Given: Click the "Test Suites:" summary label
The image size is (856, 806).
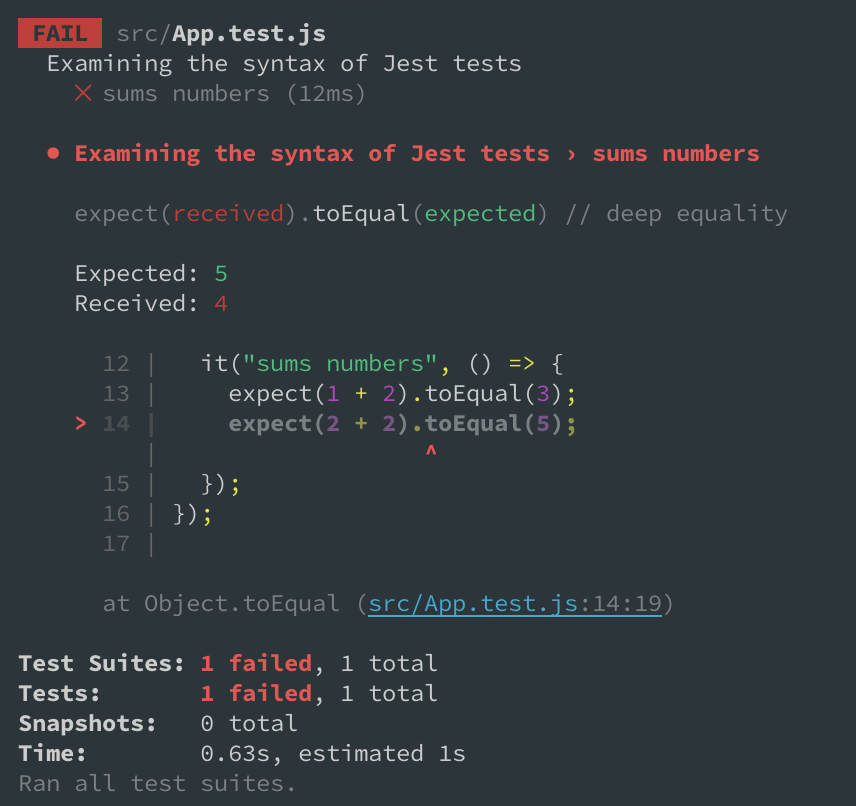Looking at the screenshot, I should point(101,663).
